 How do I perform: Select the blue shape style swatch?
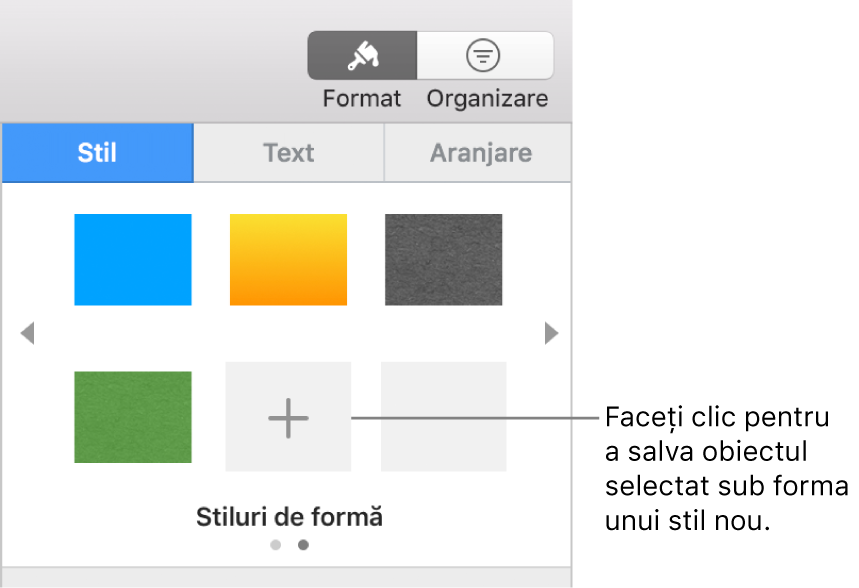[132, 259]
